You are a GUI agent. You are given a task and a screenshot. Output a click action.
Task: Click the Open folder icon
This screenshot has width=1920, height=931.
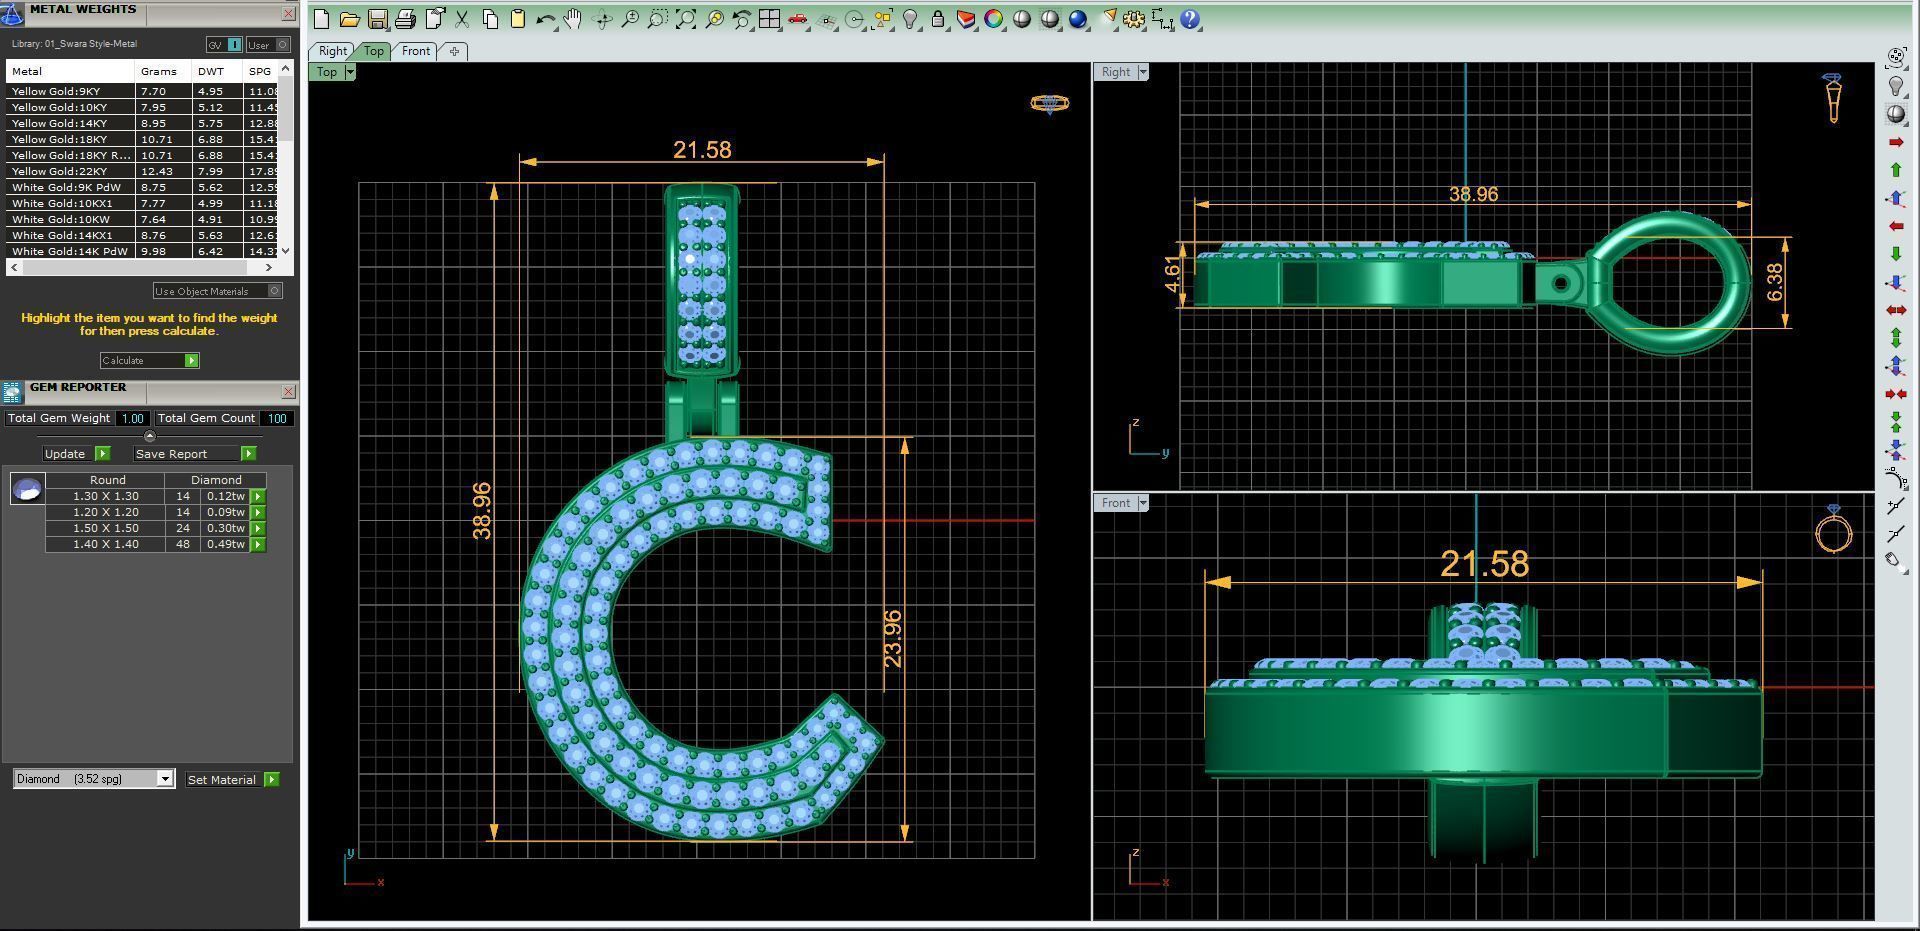pos(350,19)
